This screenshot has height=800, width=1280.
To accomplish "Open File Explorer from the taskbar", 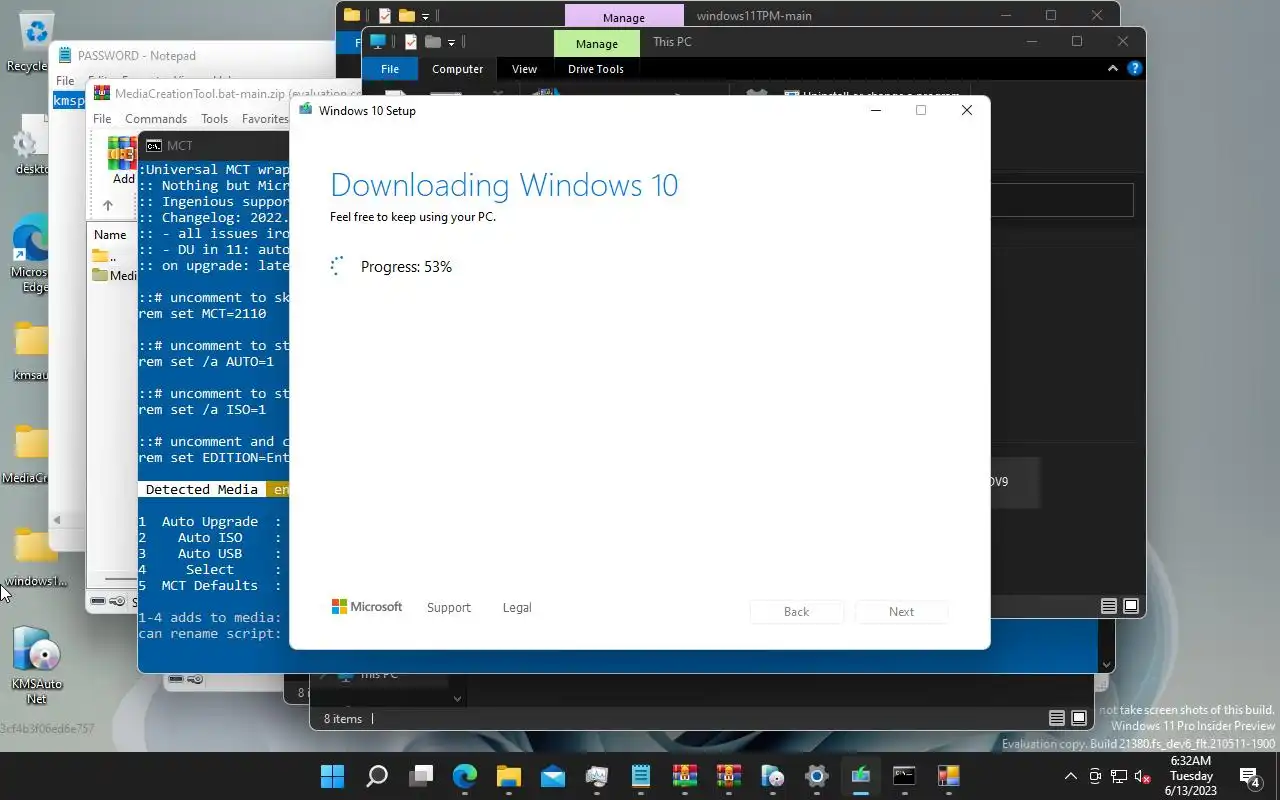I will coord(509,776).
